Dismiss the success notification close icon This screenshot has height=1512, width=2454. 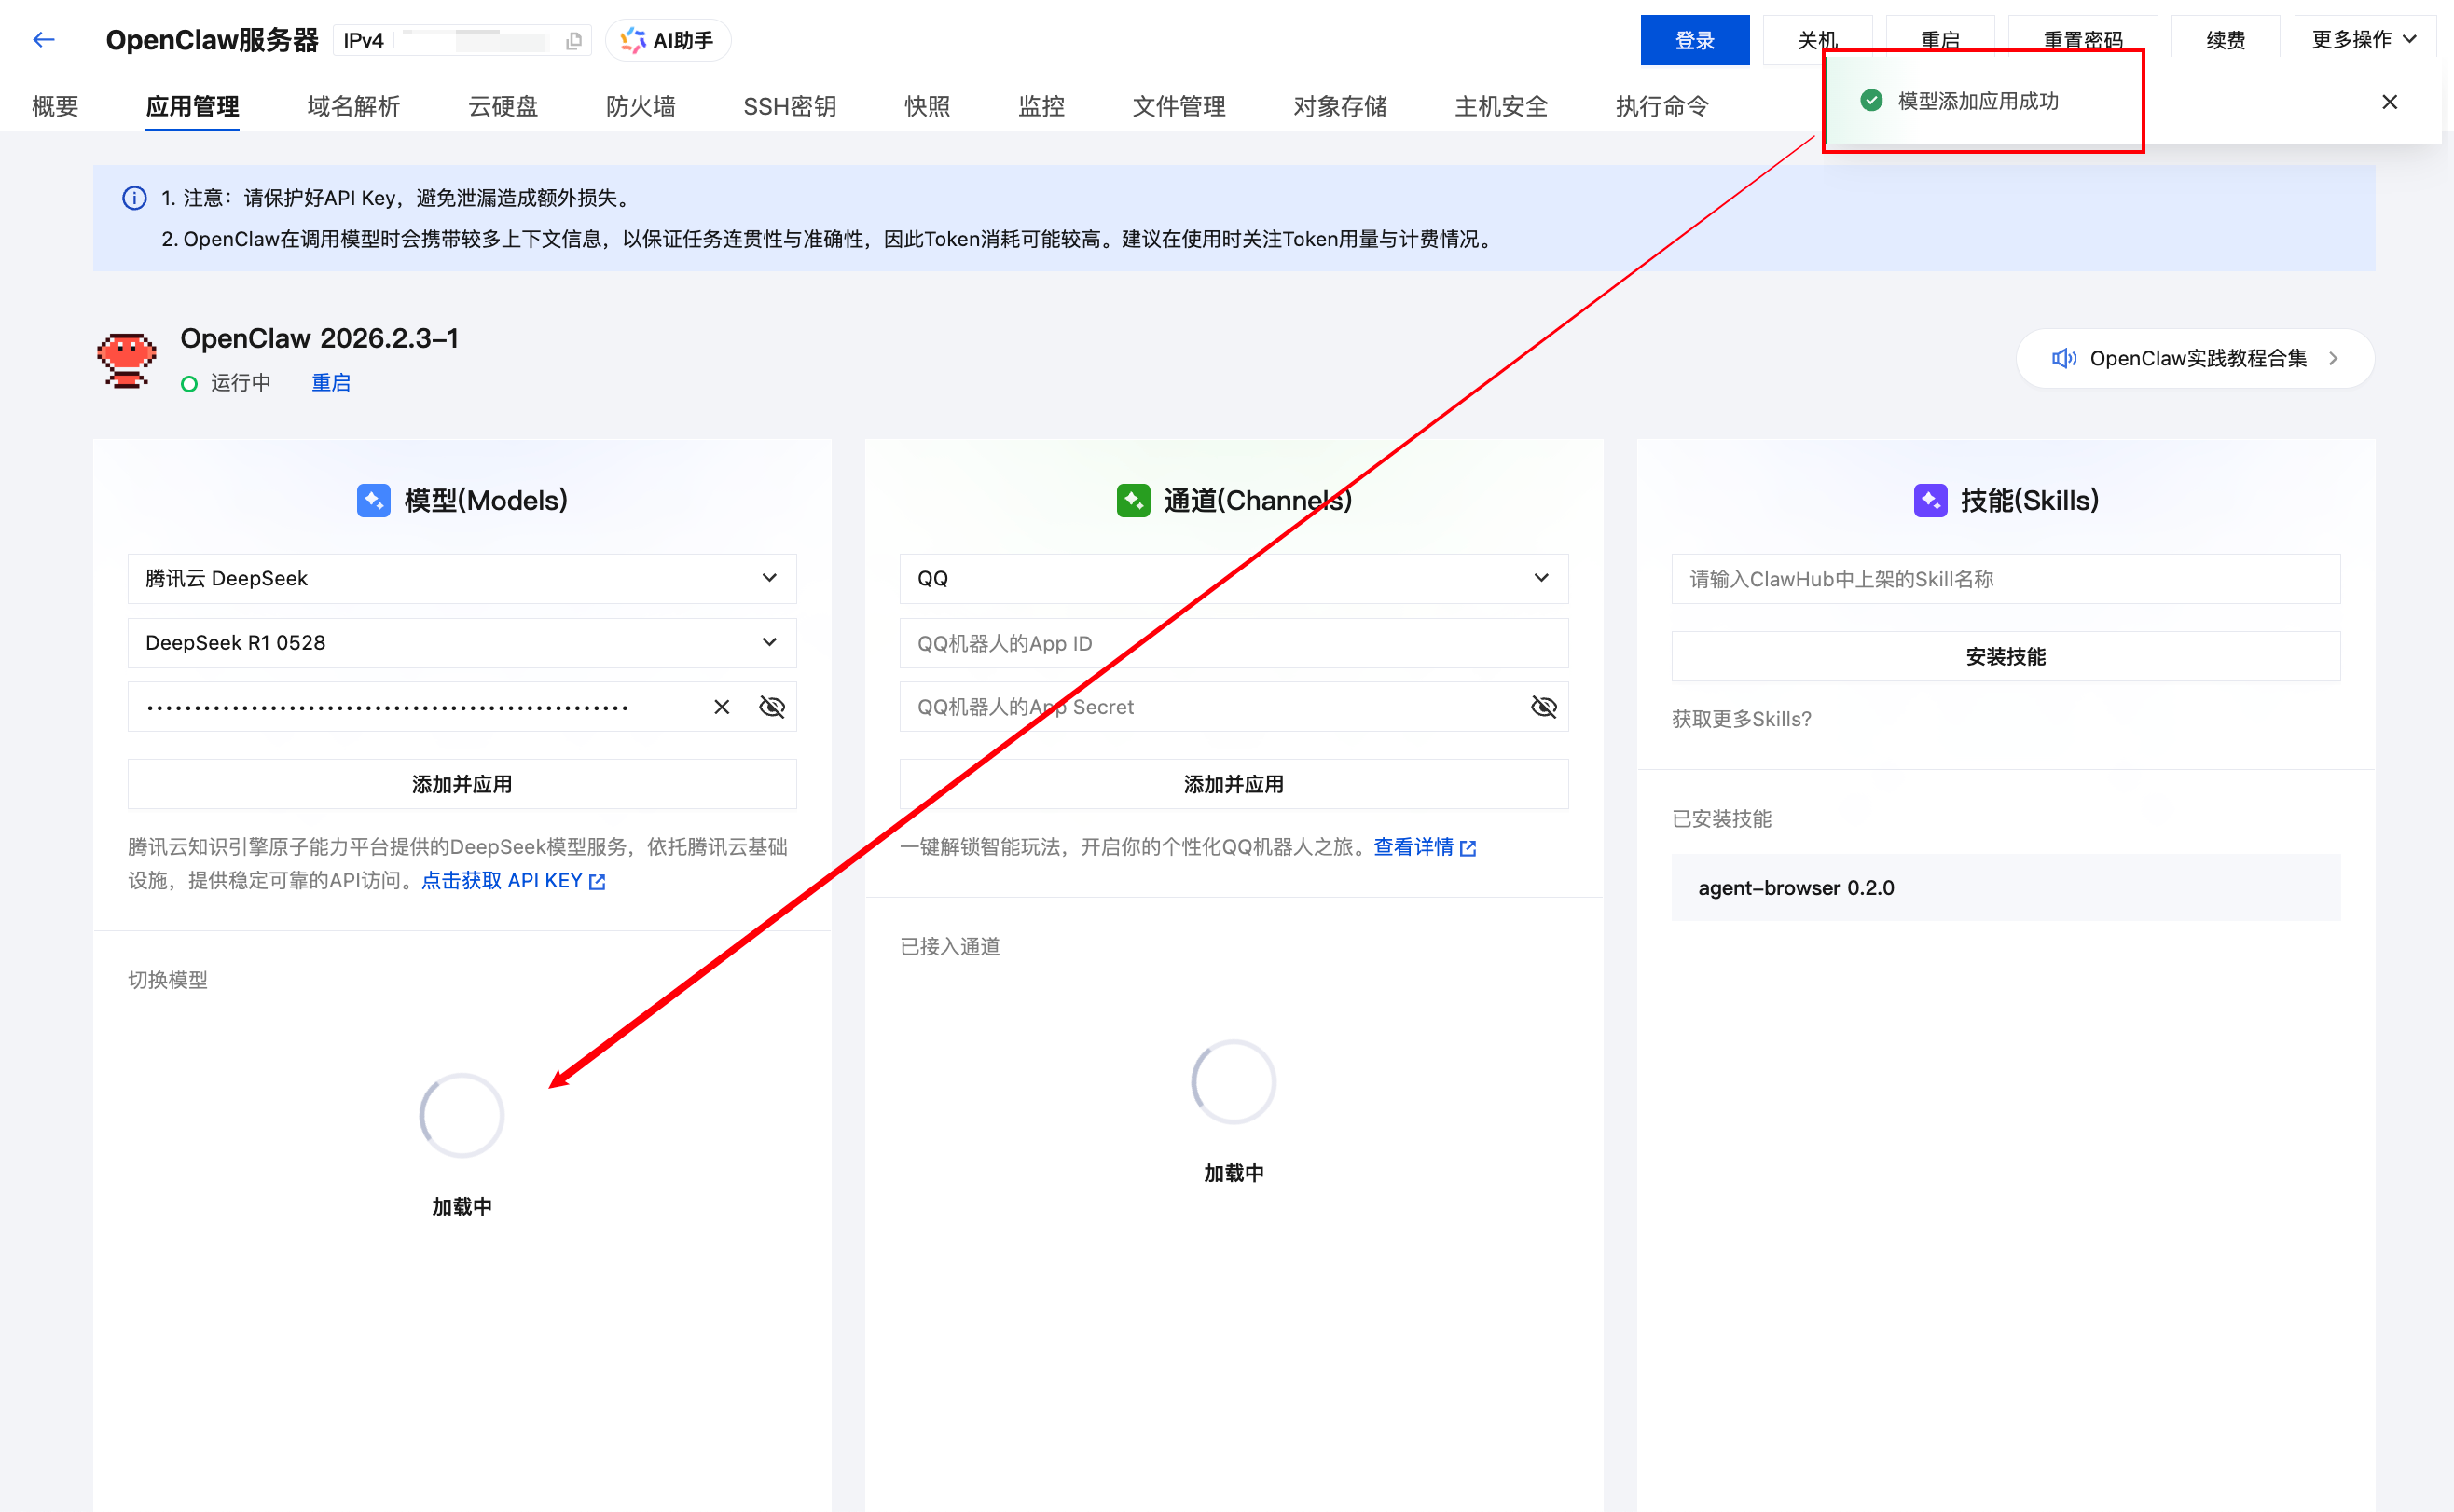(x=2389, y=102)
